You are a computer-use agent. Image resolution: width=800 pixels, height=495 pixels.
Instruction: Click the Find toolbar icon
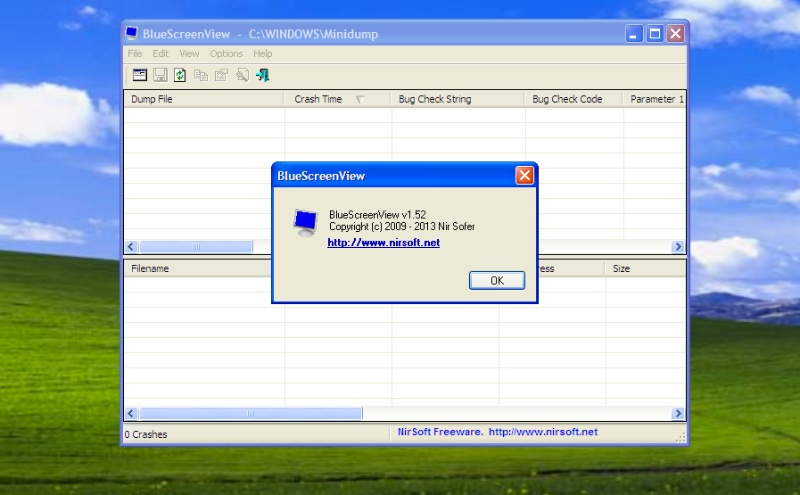click(242, 75)
